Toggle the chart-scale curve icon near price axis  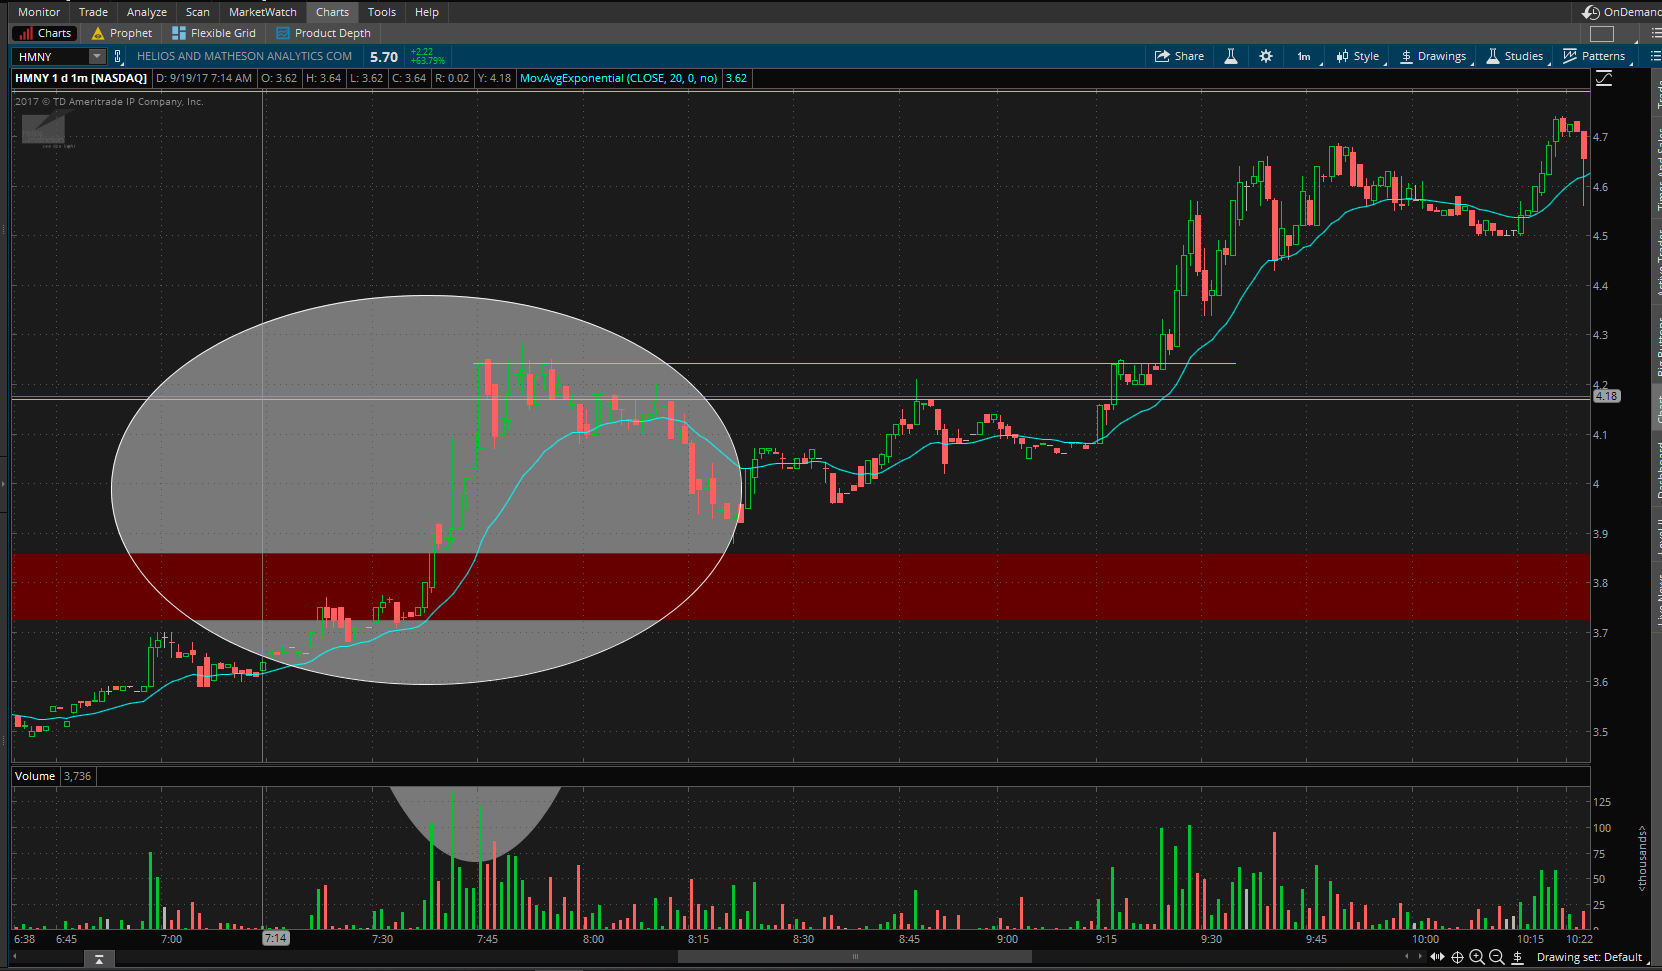[1604, 78]
